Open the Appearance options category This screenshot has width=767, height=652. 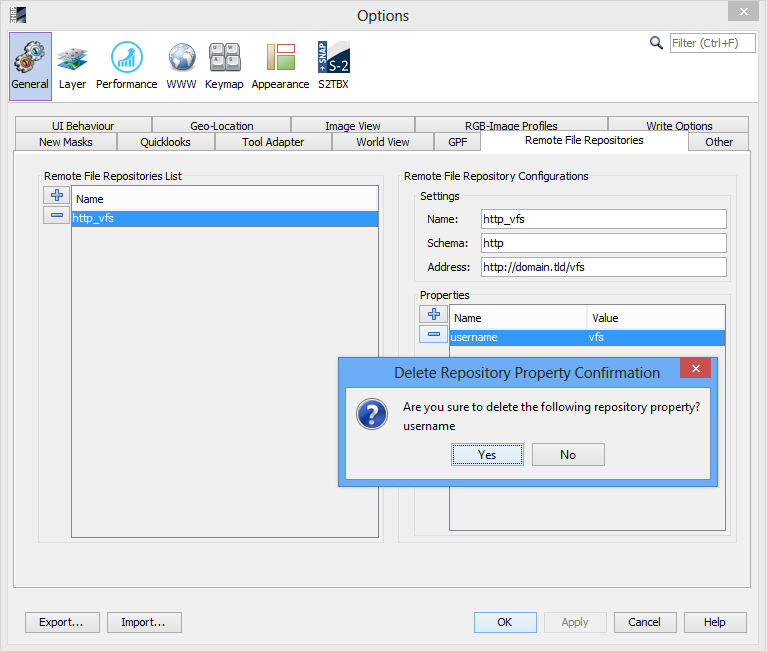280,66
